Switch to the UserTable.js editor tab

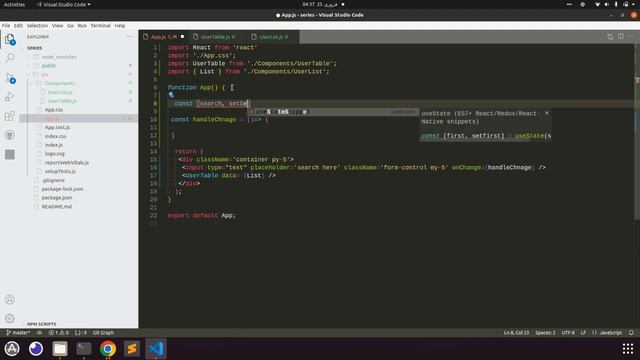(x=218, y=37)
